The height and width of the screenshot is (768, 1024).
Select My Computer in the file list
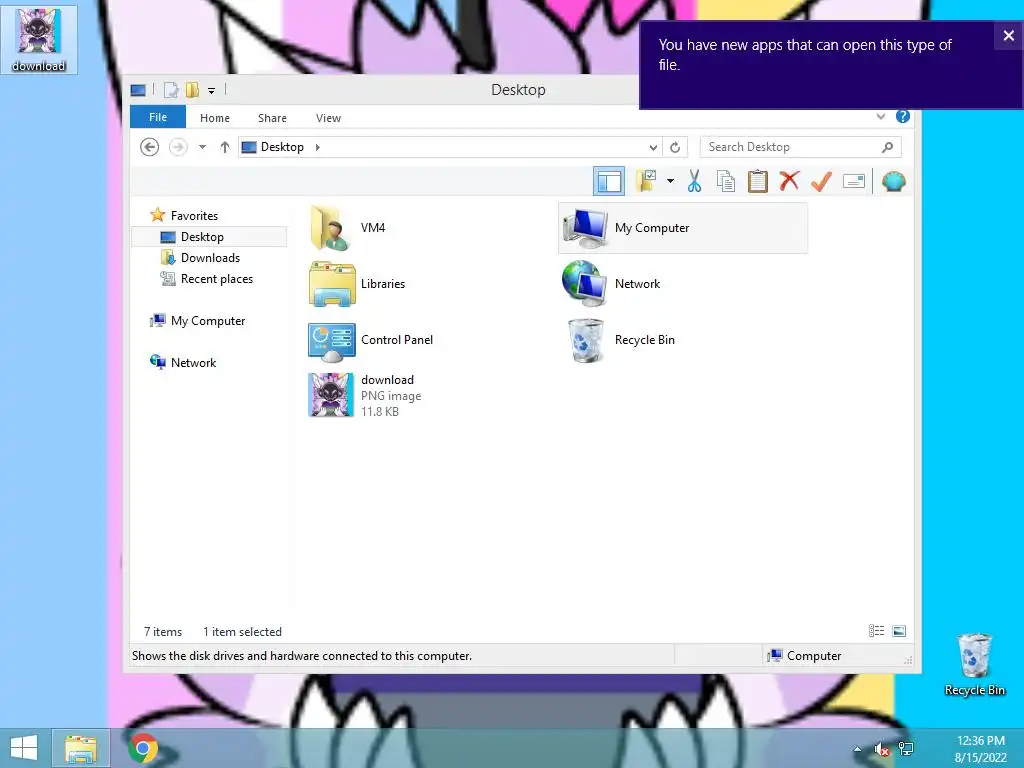tap(683, 227)
